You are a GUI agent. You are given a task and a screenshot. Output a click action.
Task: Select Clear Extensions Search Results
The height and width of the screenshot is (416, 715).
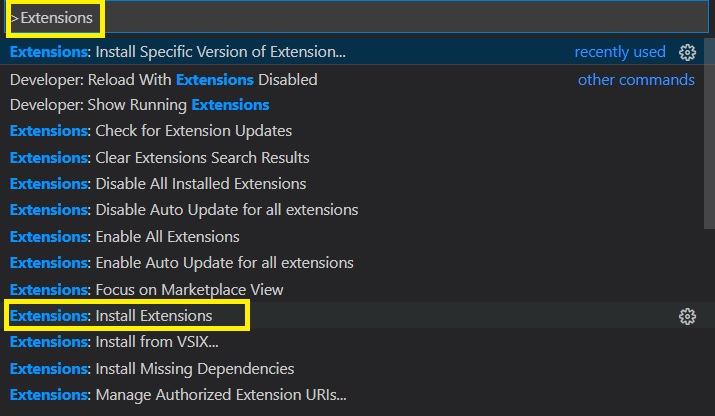[x=352, y=157]
